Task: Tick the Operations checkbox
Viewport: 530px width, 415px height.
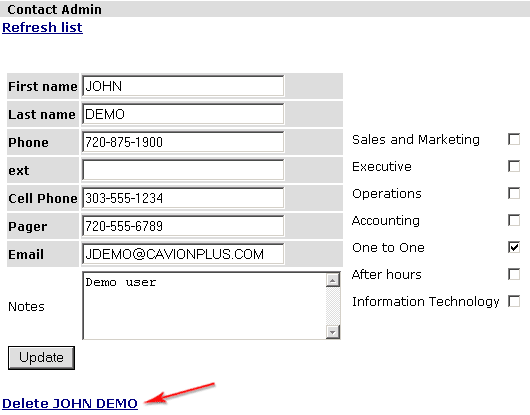Action: coord(514,193)
